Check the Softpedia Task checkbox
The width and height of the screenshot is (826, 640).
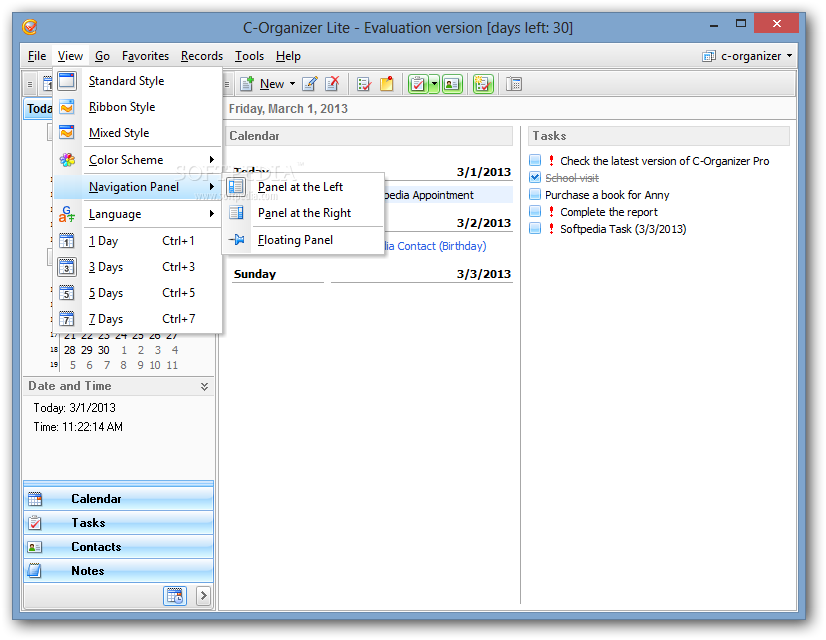[x=535, y=229]
